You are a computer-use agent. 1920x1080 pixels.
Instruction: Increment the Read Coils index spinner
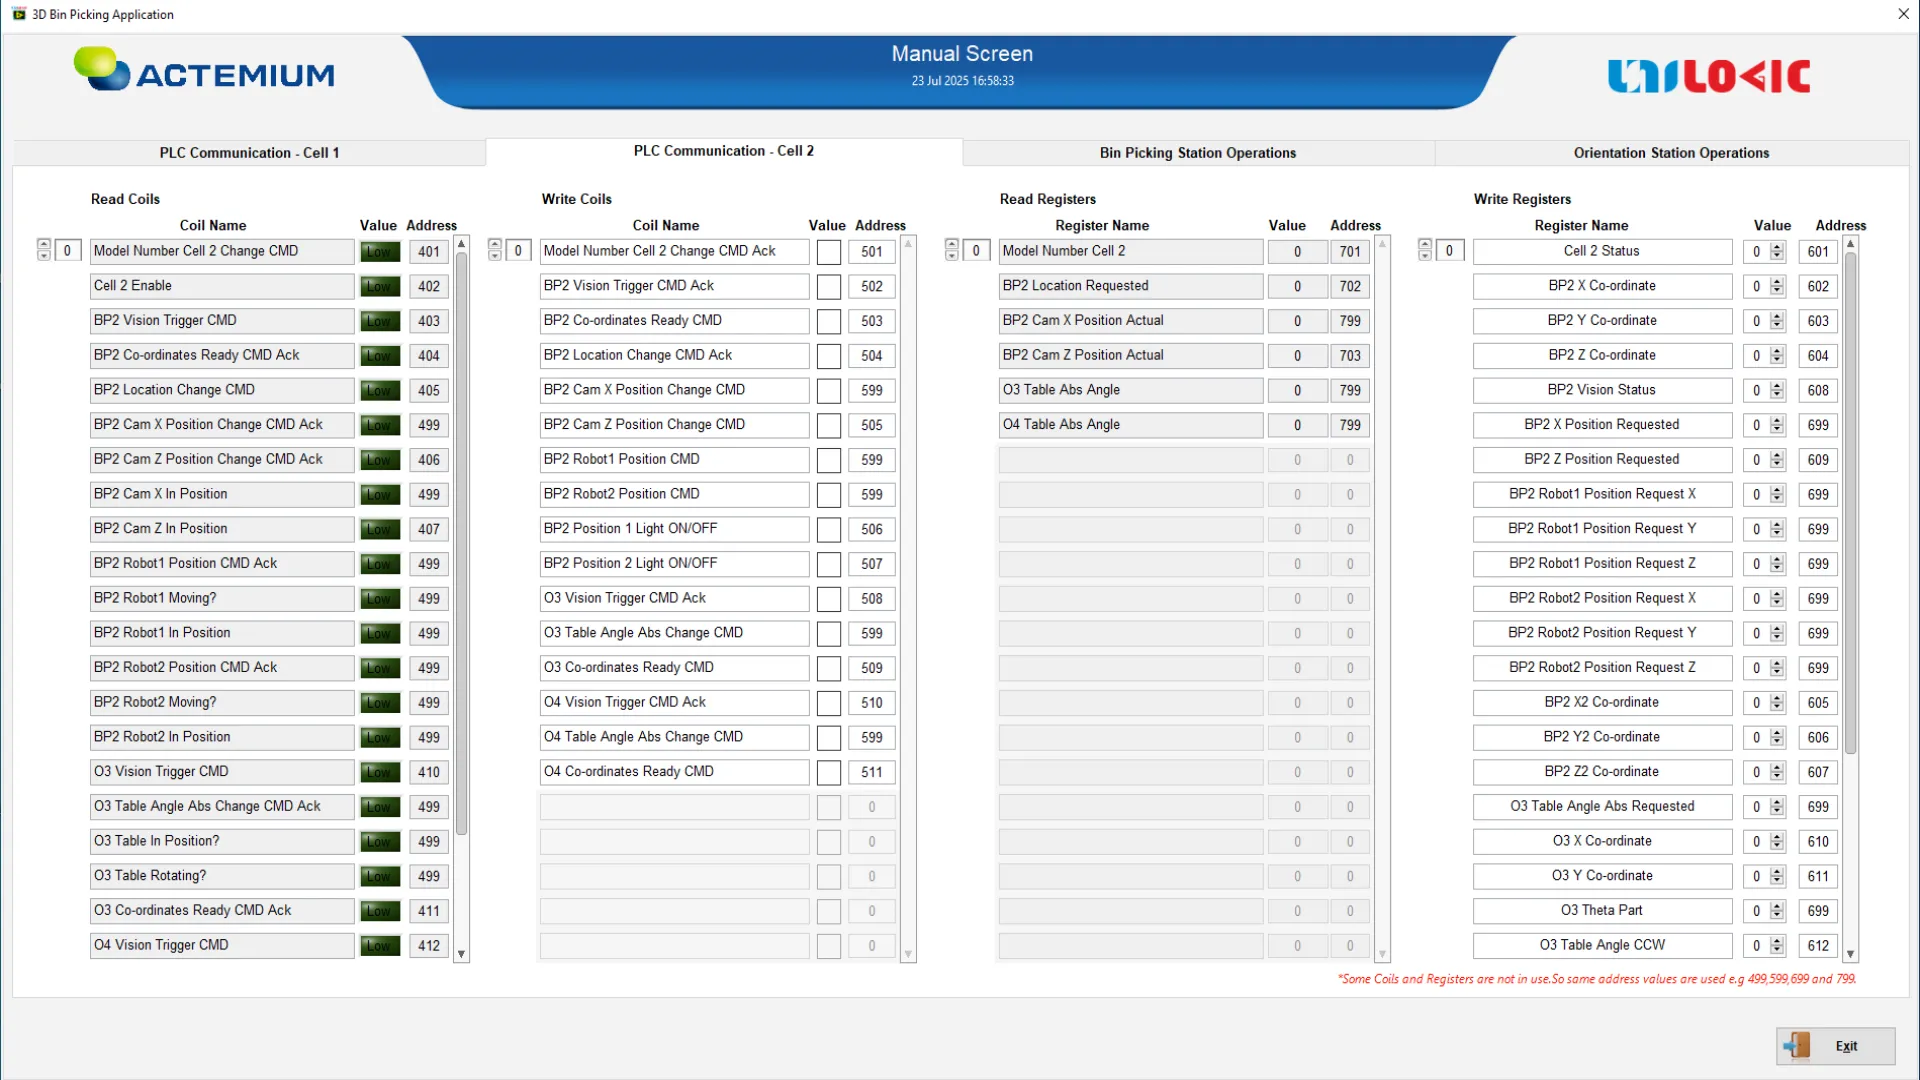click(44, 245)
